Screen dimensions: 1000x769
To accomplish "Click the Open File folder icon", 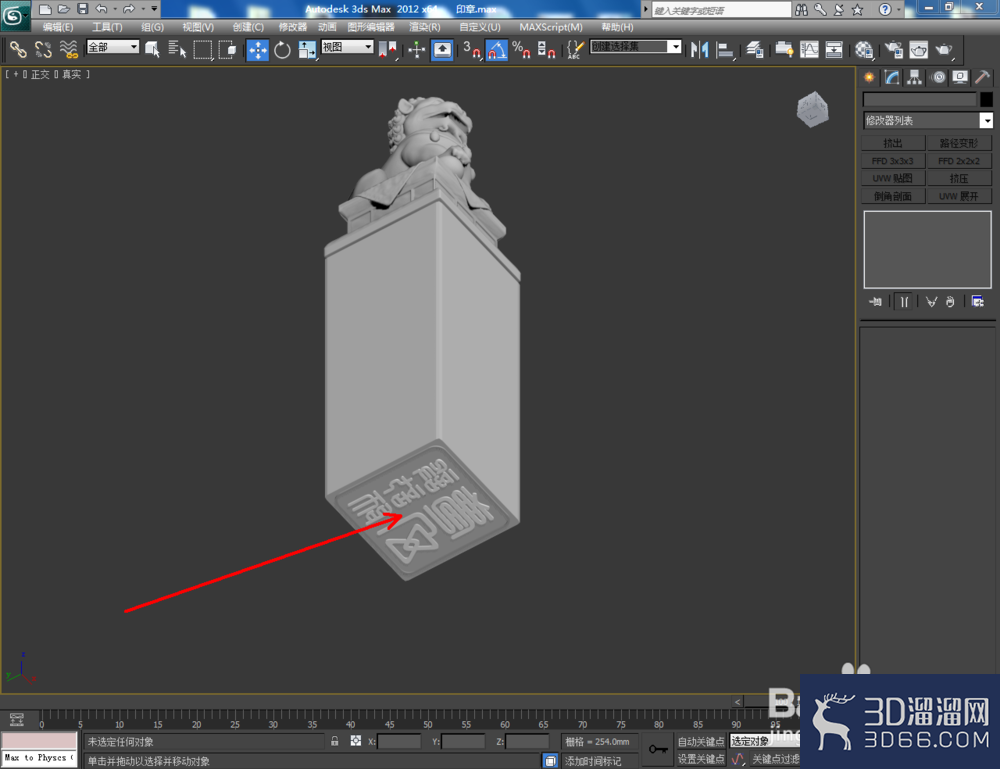I will point(64,9).
